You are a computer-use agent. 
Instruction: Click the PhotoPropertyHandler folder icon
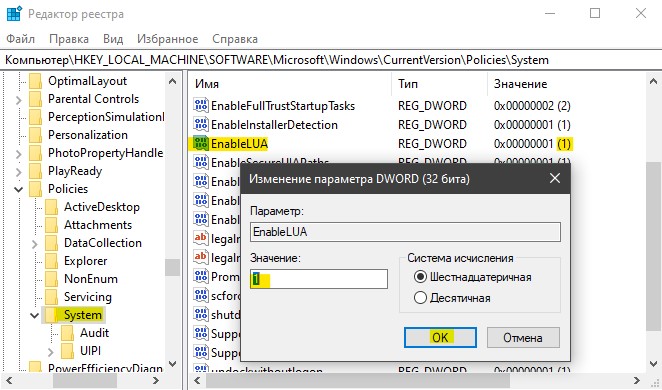click(x=35, y=153)
